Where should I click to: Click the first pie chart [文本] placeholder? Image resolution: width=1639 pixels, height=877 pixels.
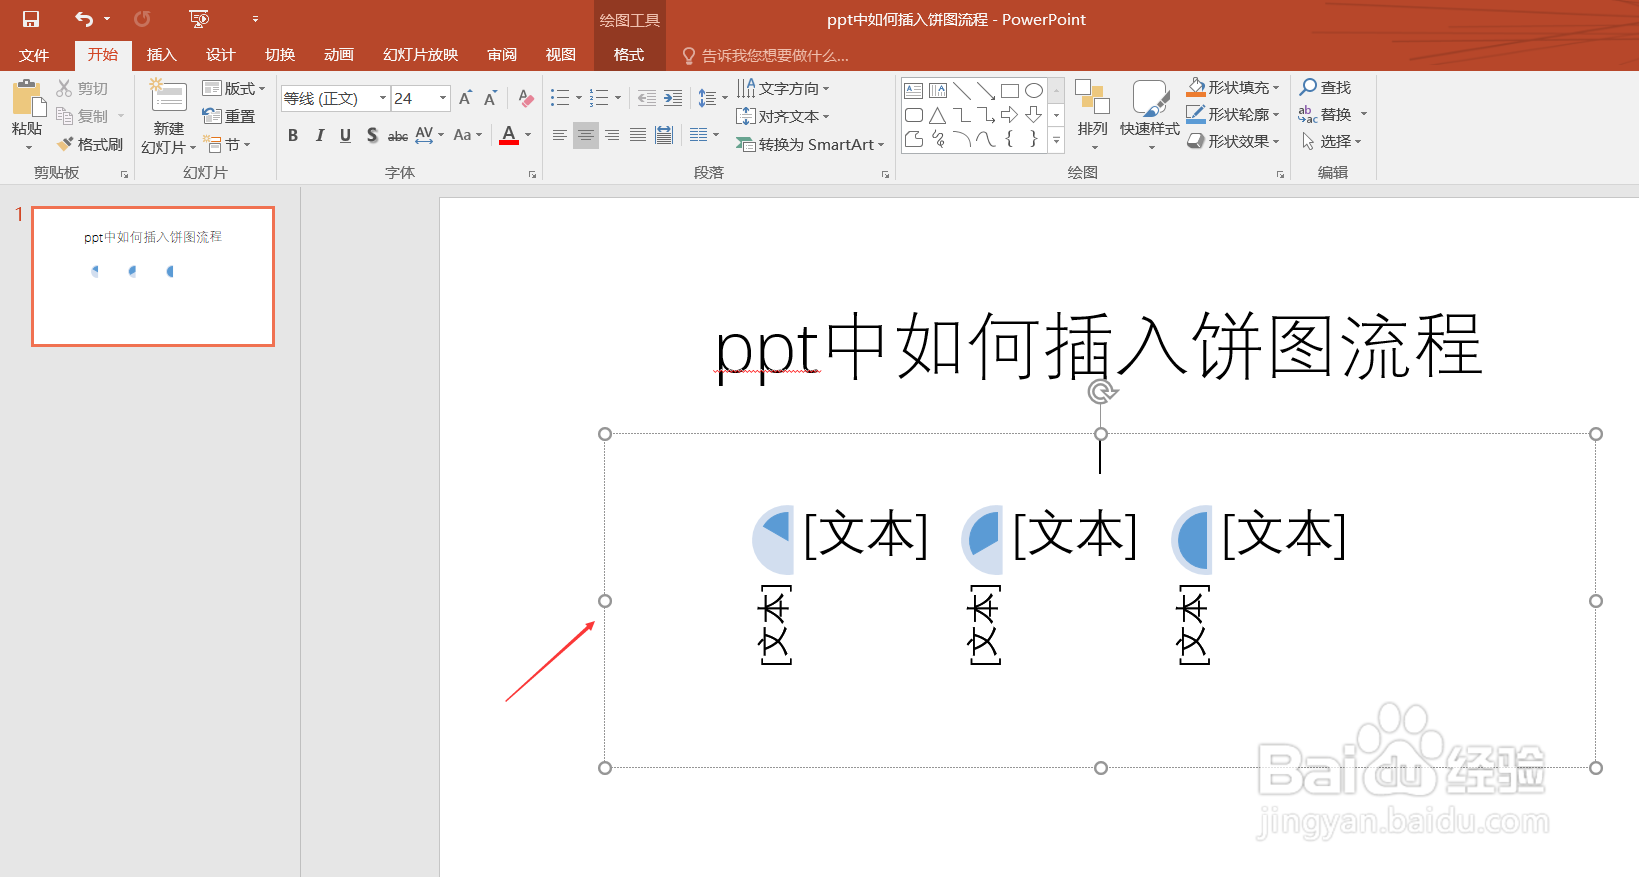[866, 535]
